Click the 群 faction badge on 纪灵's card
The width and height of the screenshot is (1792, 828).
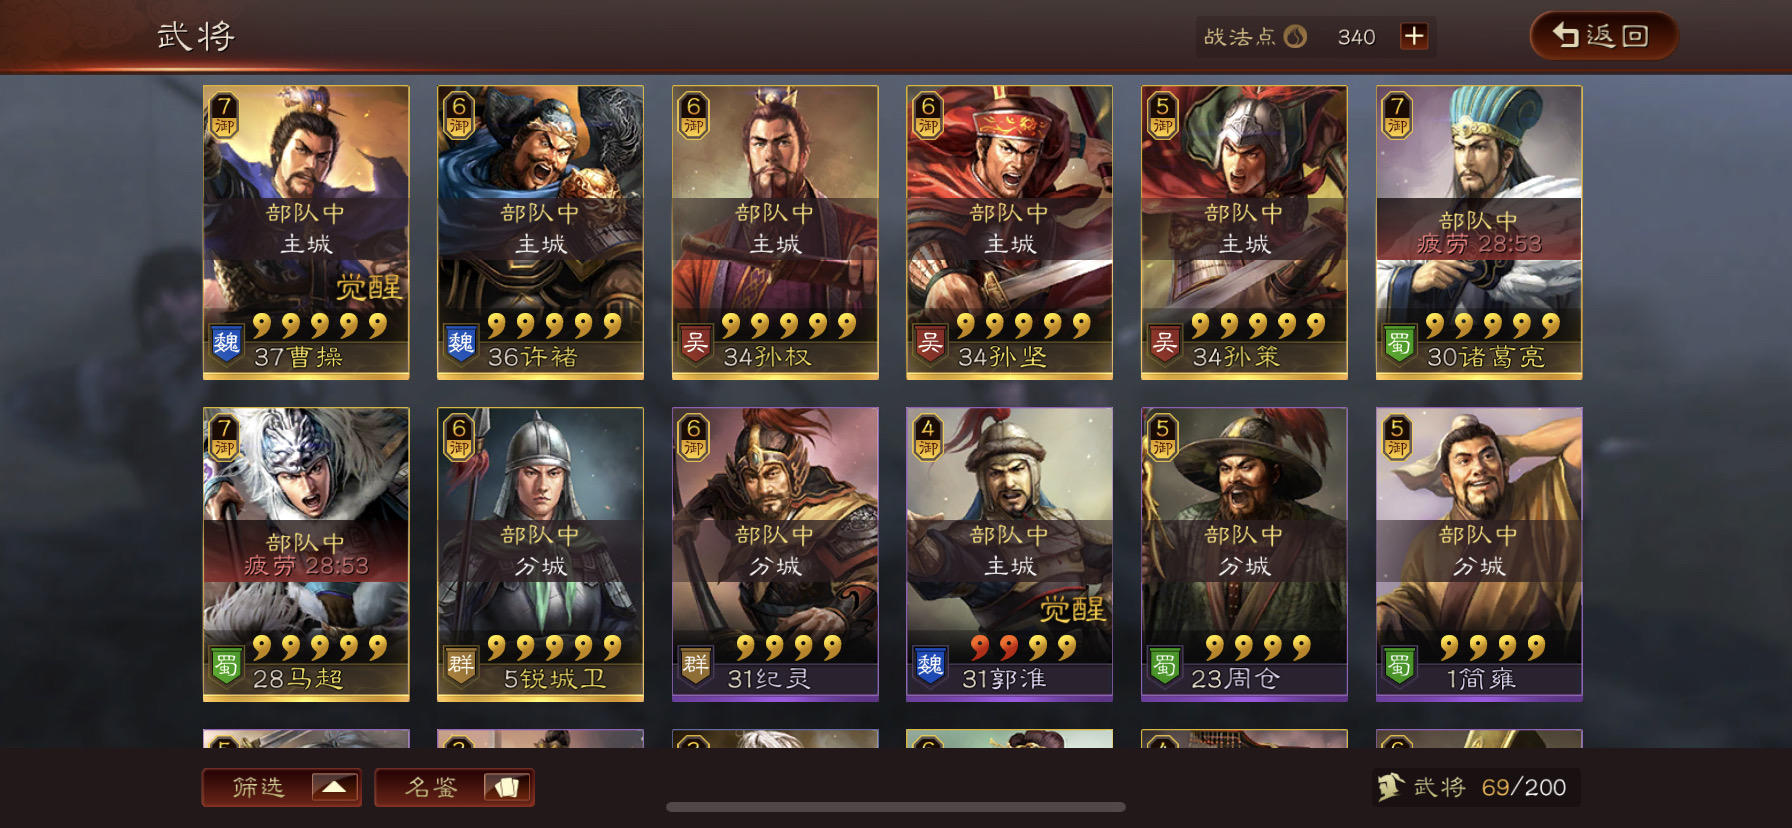pyautogui.click(x=696, y=666)
